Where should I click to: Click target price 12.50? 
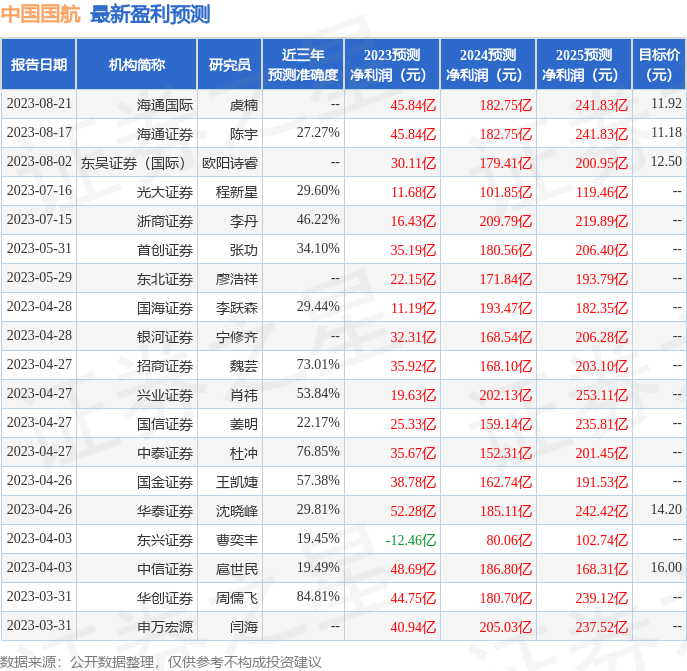tap(666, 161)
